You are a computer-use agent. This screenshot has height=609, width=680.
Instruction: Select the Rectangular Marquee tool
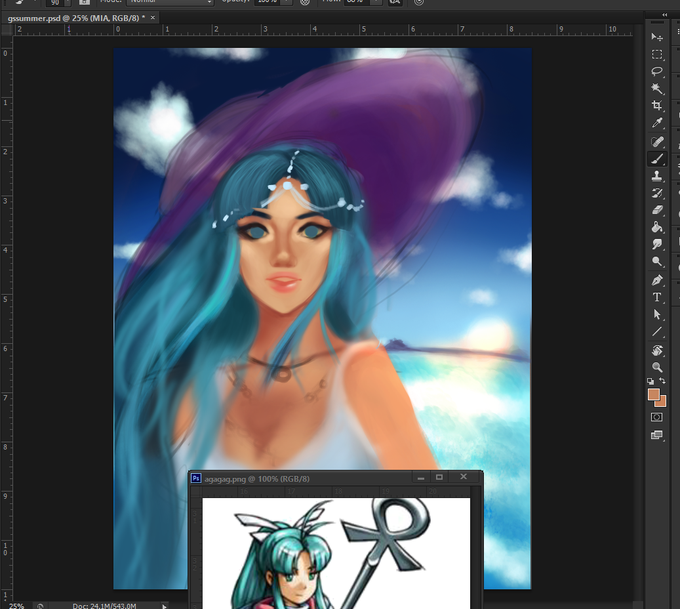(657, 55)
